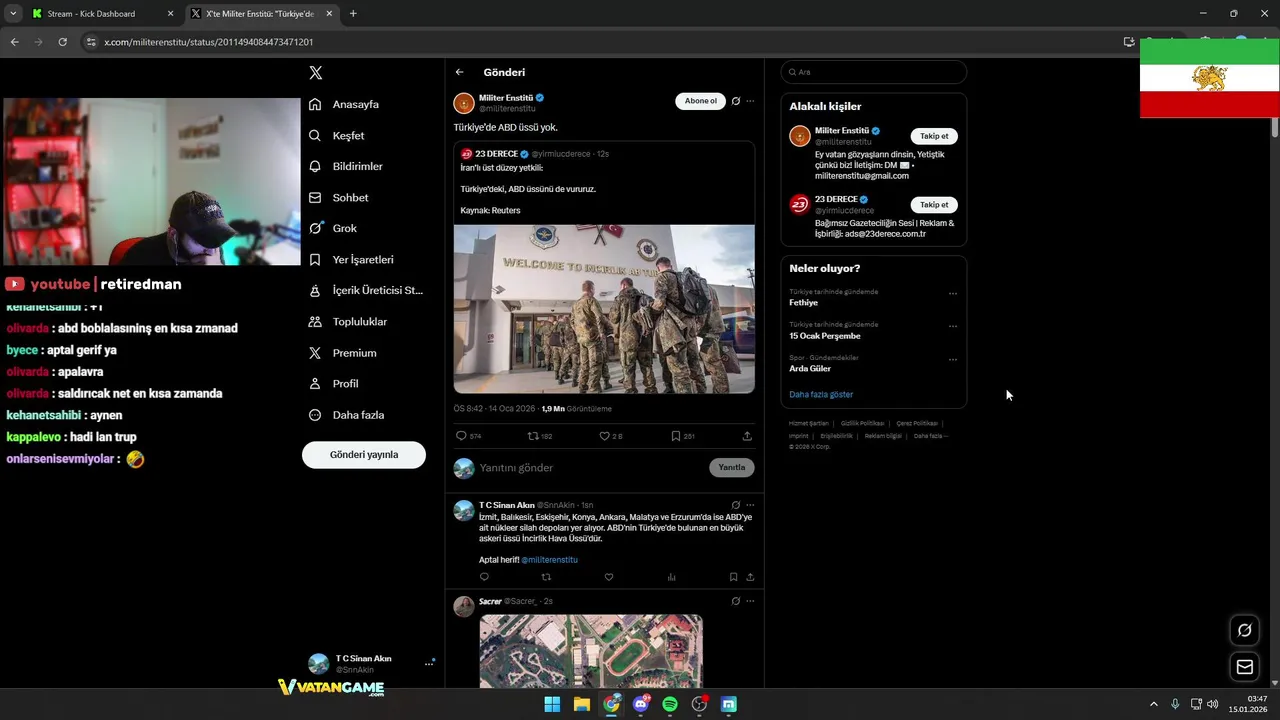Open İçerik Üreticisi Studio item
This screenshot has width=1280, height=720.
click(366, 290)
